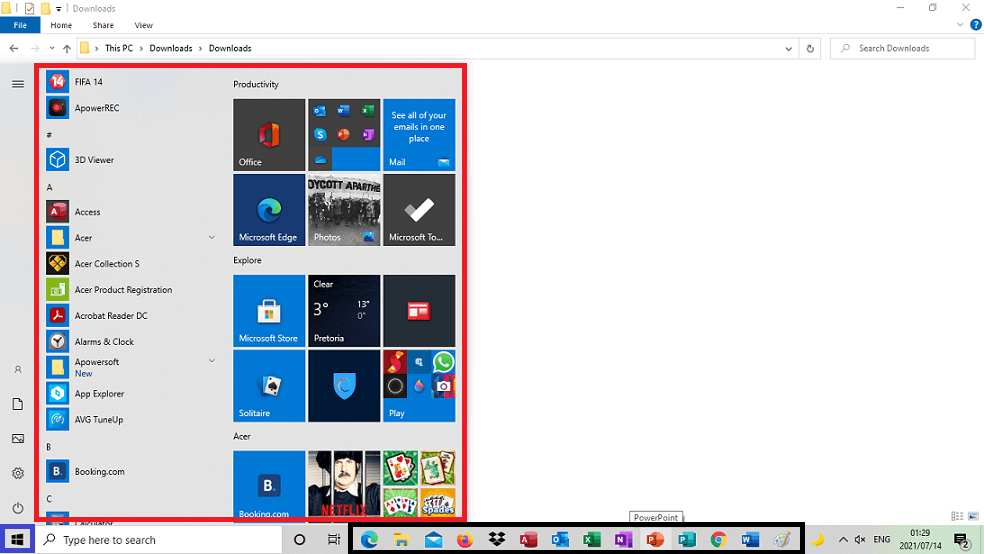The width and height of the screenshot is (984, 554).
Task: Open the notification center icon
Action: pyautogui.click(x=963, y=540)
